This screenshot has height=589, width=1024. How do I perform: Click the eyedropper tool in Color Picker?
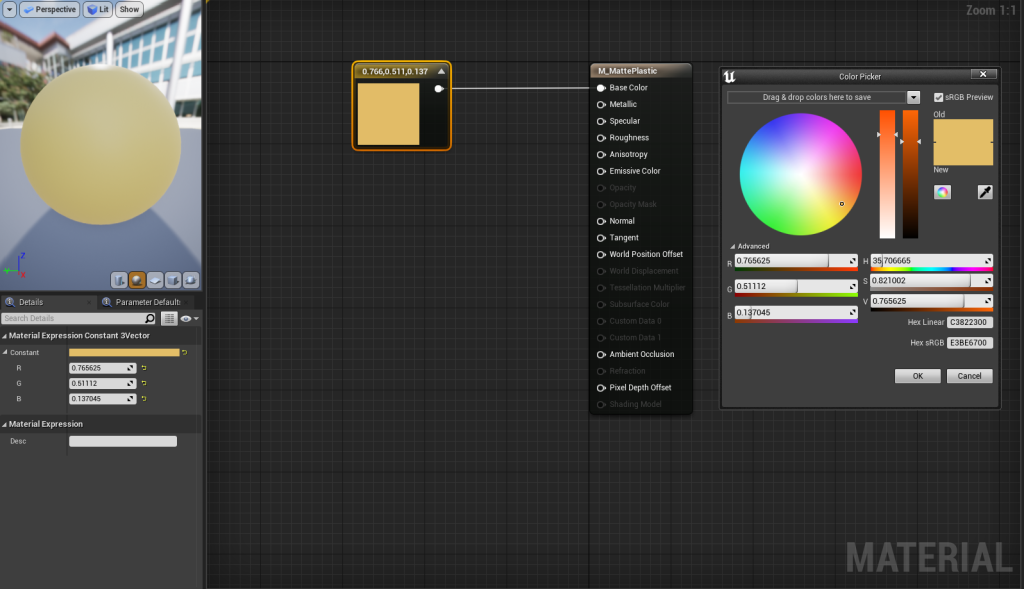point(984,192)
